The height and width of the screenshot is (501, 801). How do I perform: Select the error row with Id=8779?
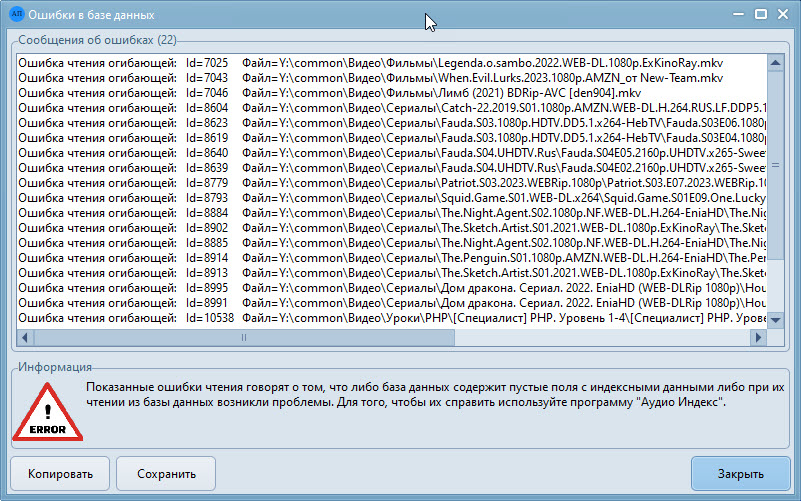(x=392, y=183)
